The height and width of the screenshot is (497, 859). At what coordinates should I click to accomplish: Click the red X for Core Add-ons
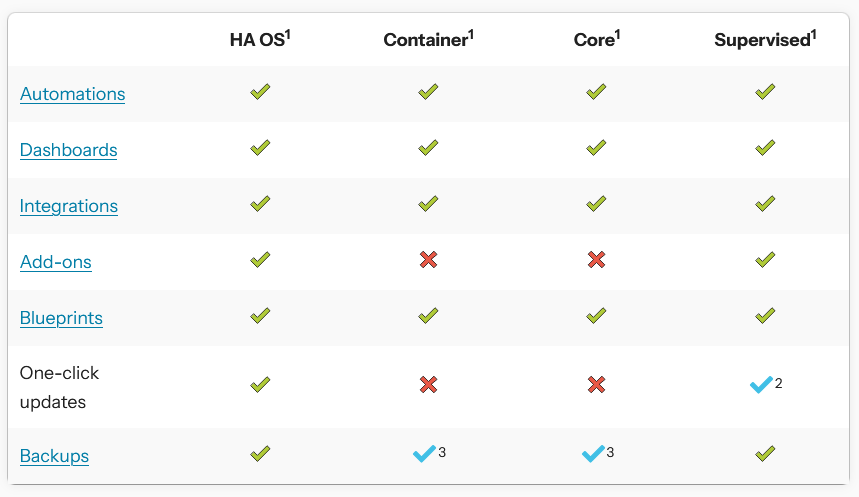tap(596, 259)
